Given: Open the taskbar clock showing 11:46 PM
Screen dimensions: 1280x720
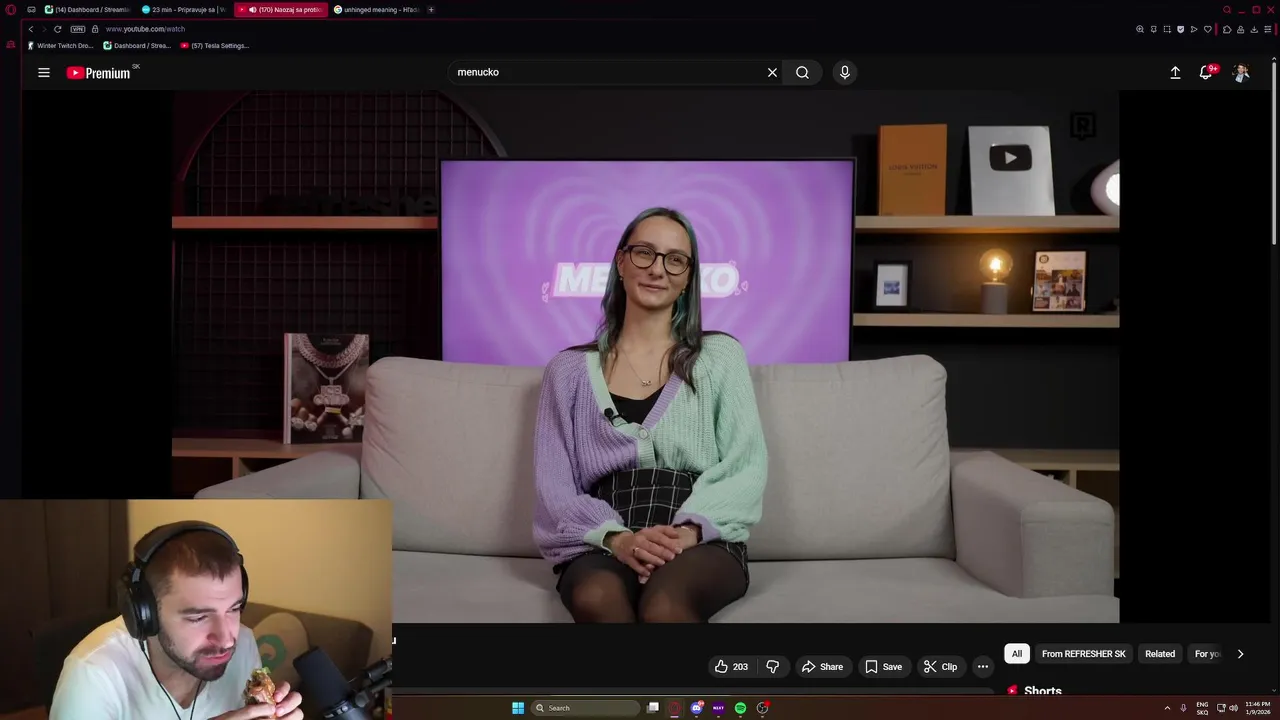Looking at the screenshot, I should click(1257, 708).
